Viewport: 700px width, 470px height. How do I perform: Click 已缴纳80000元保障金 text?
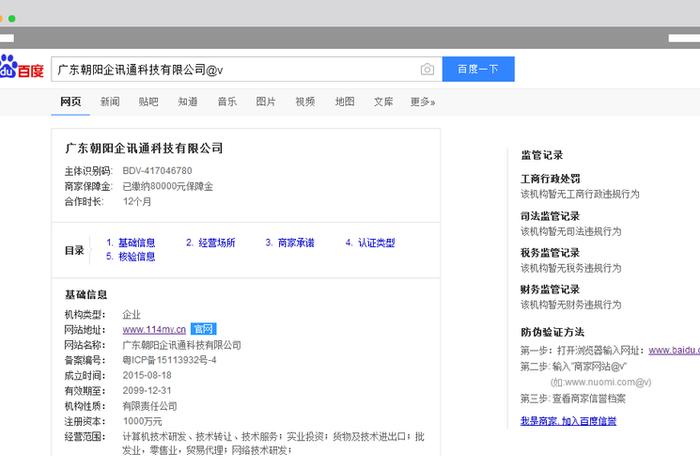pos(168,186)
